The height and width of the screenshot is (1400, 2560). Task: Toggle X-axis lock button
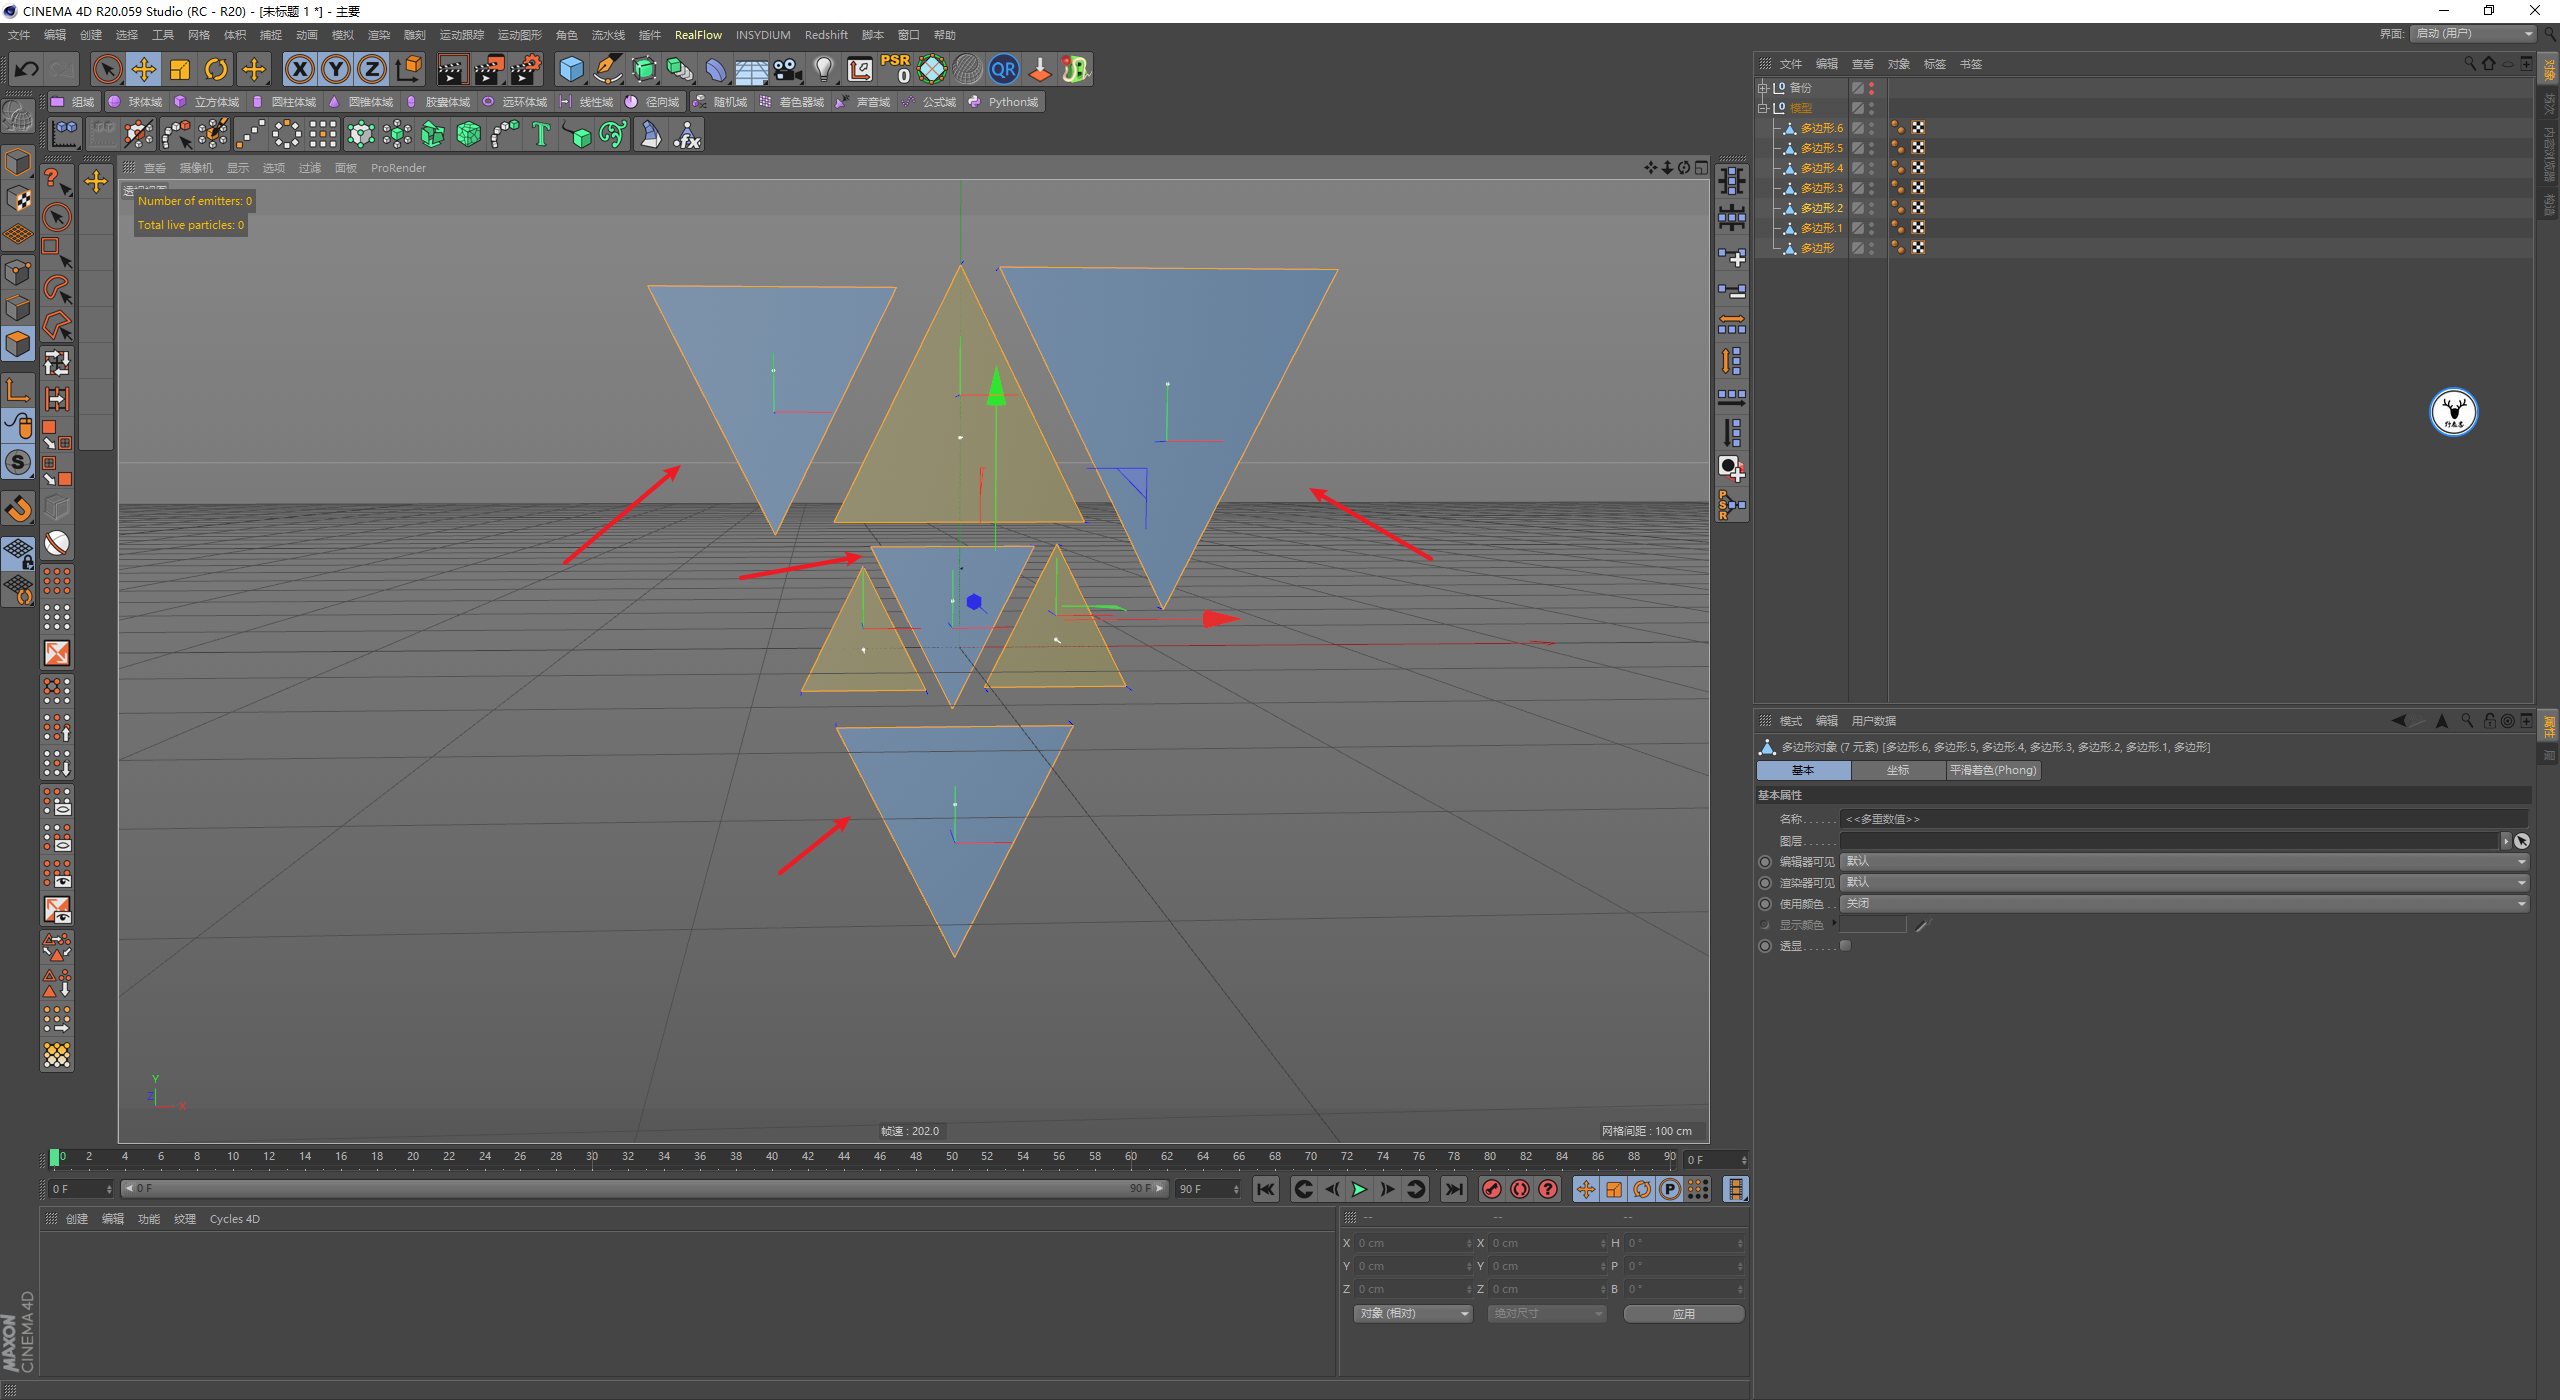click(x=299, y=69)
